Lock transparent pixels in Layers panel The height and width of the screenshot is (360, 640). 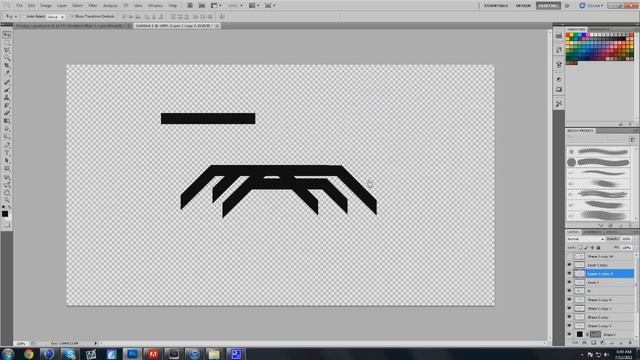[x=580, y=247]
